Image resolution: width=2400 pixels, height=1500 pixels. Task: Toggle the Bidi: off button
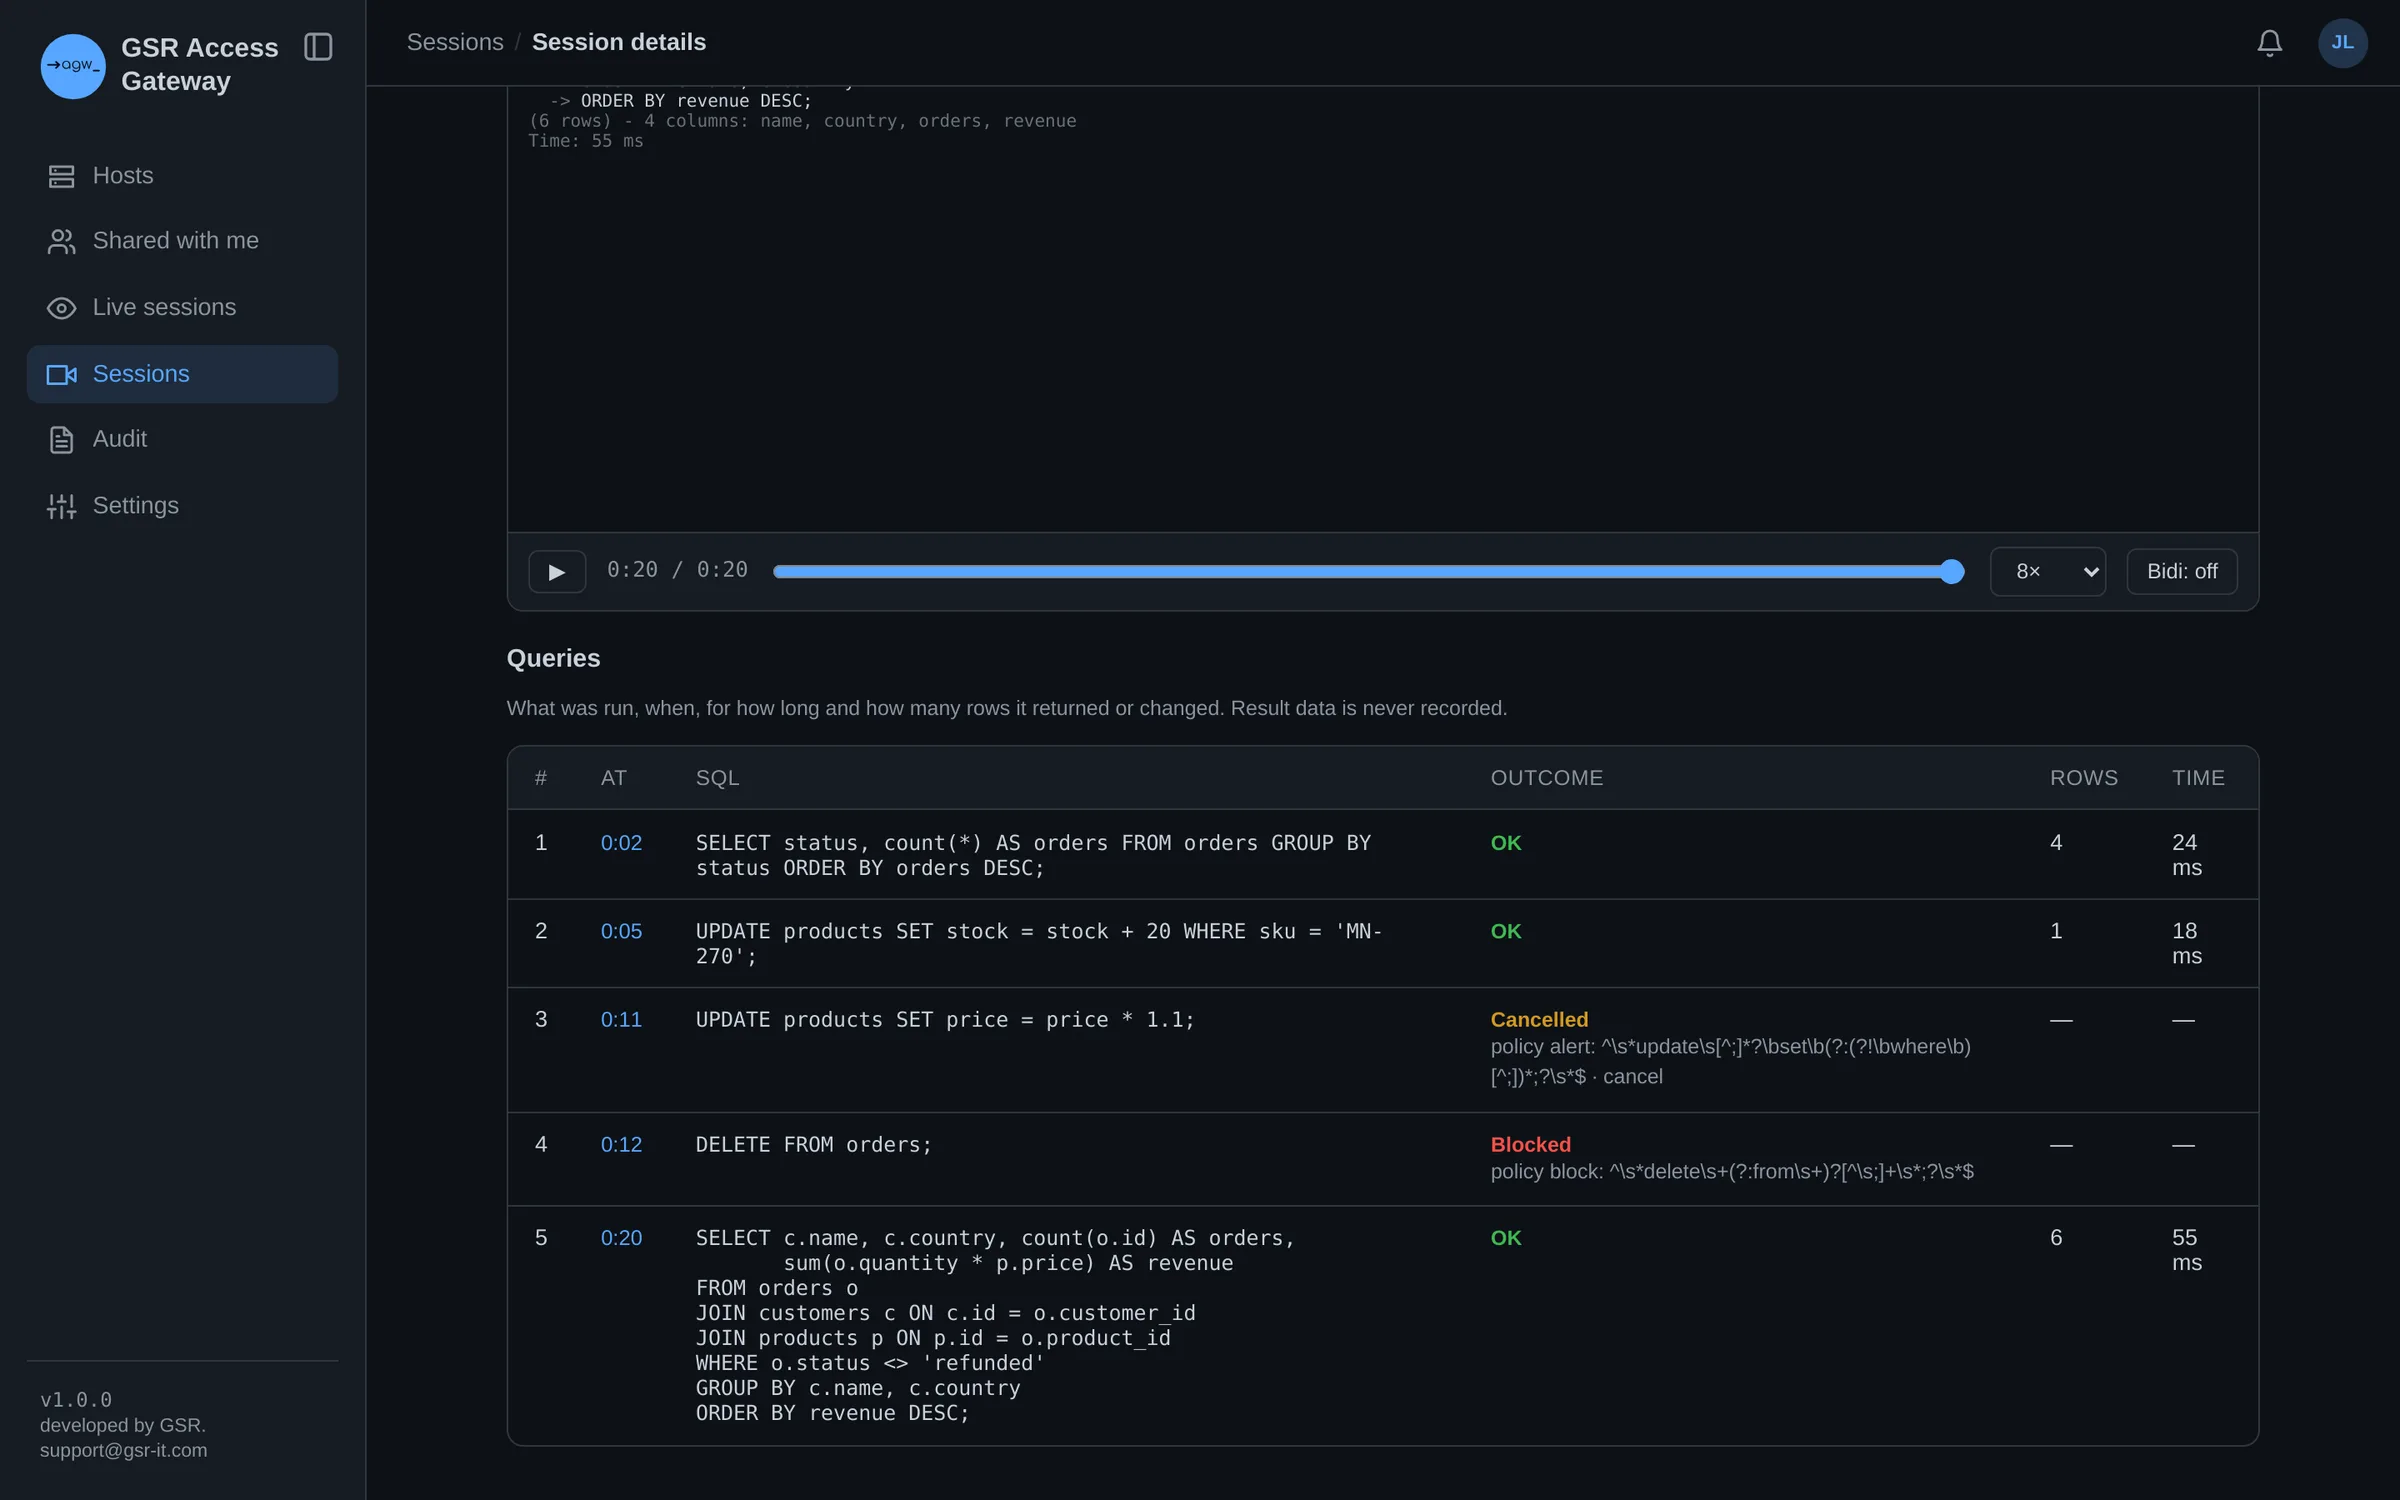pos(2181,571)
